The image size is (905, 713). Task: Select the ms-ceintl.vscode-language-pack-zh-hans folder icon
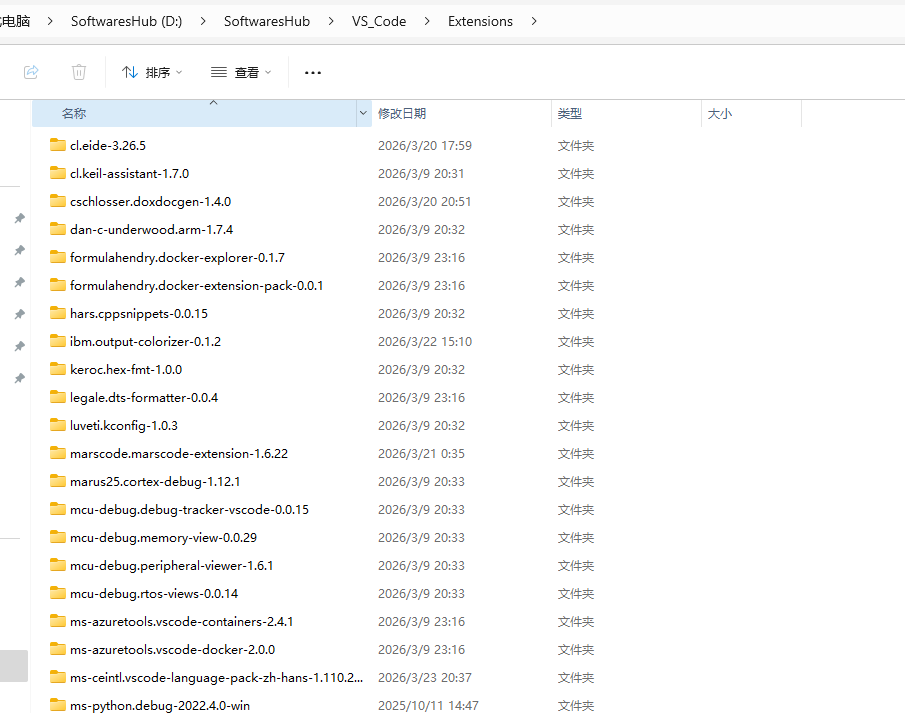pos(58,677)
